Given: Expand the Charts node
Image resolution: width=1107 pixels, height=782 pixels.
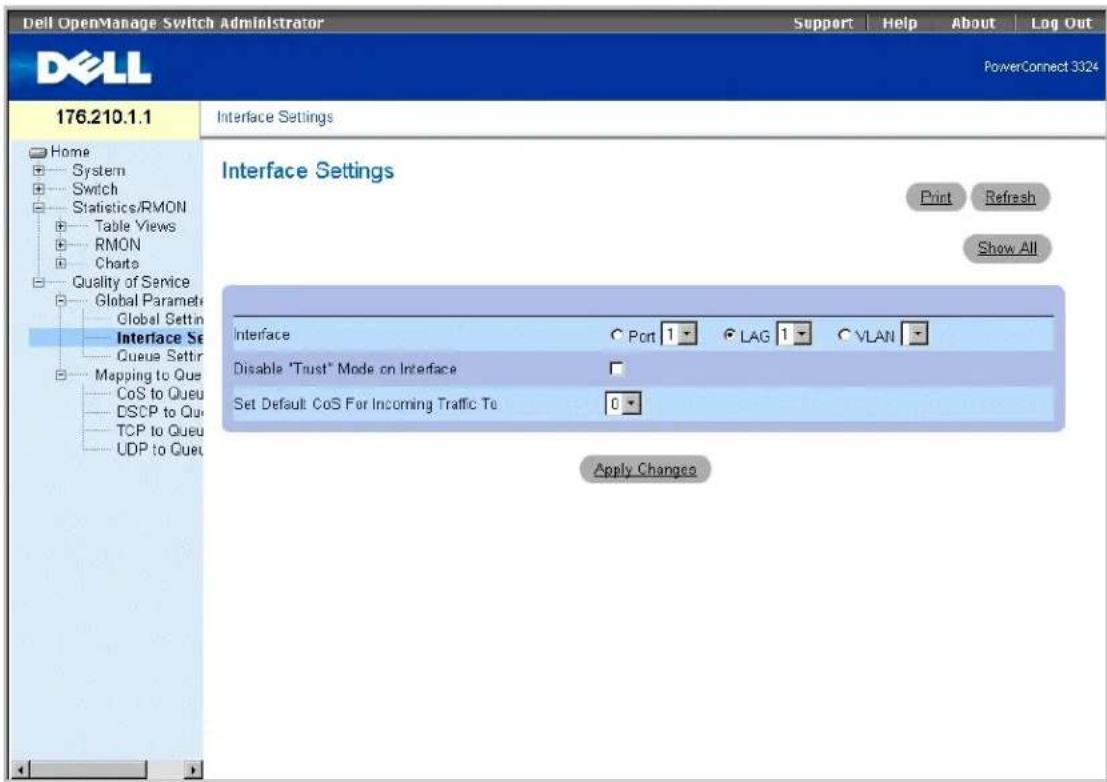Looking at the screenshot, I should pos(61,263).
